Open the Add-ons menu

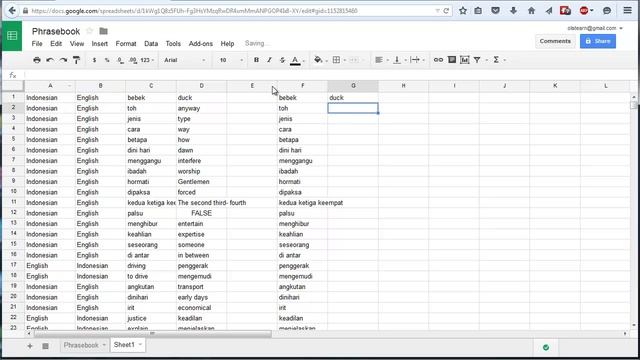[x=200, y=44]
